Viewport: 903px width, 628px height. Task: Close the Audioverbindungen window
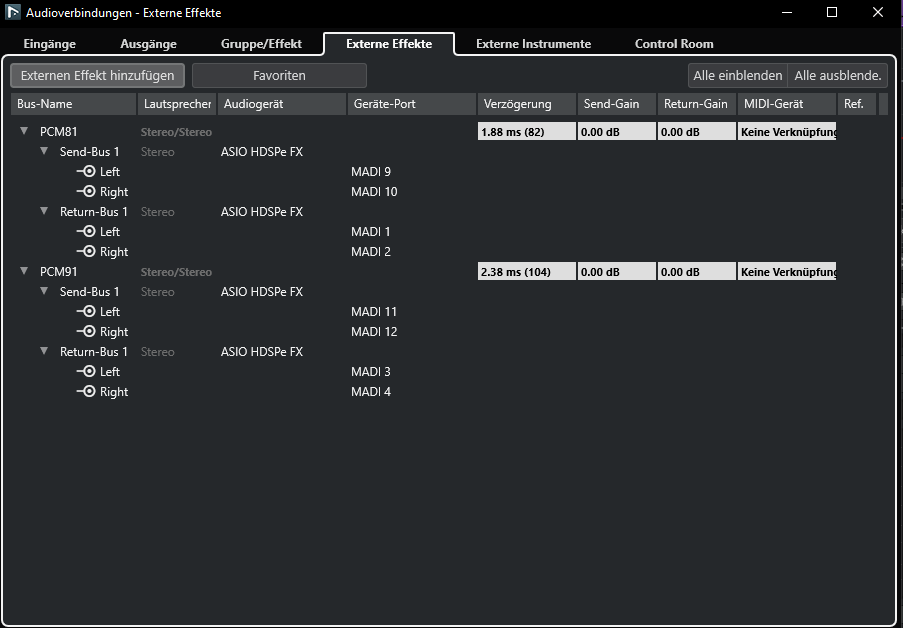878,12
